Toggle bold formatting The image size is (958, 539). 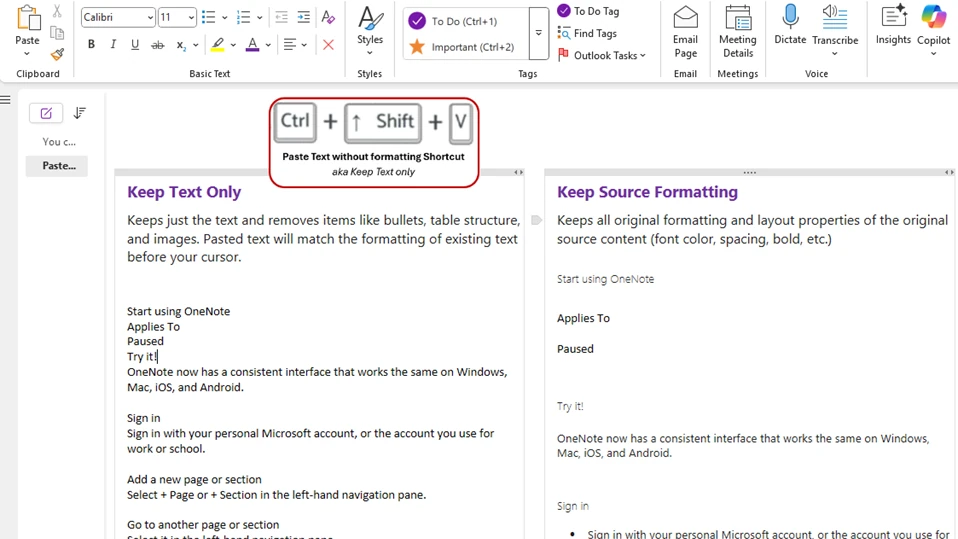pyautogui.click(x=91, y=45)
